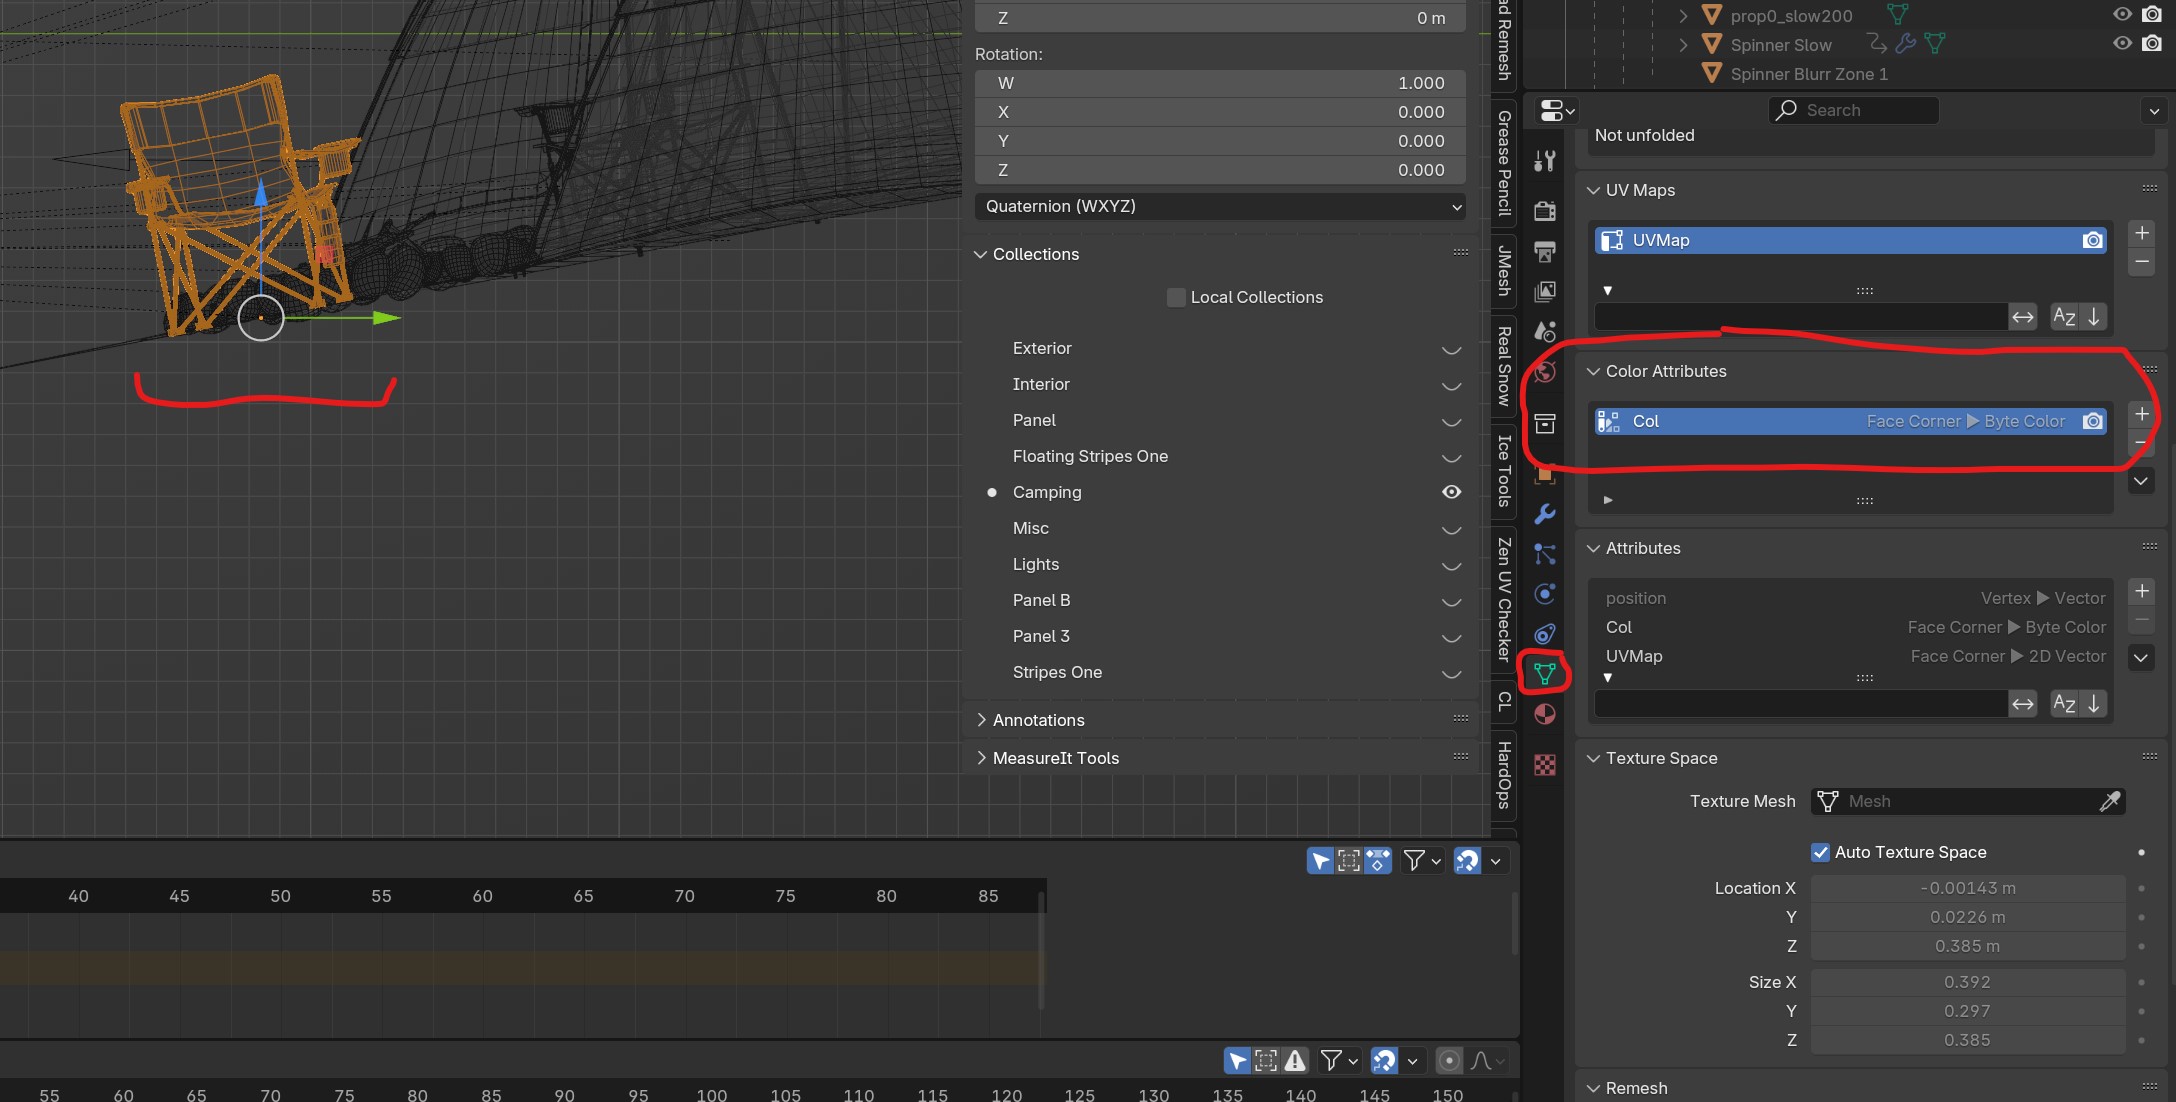Open the Object Constraints tab
2176x1102 pixels.
click(1545, 634)
